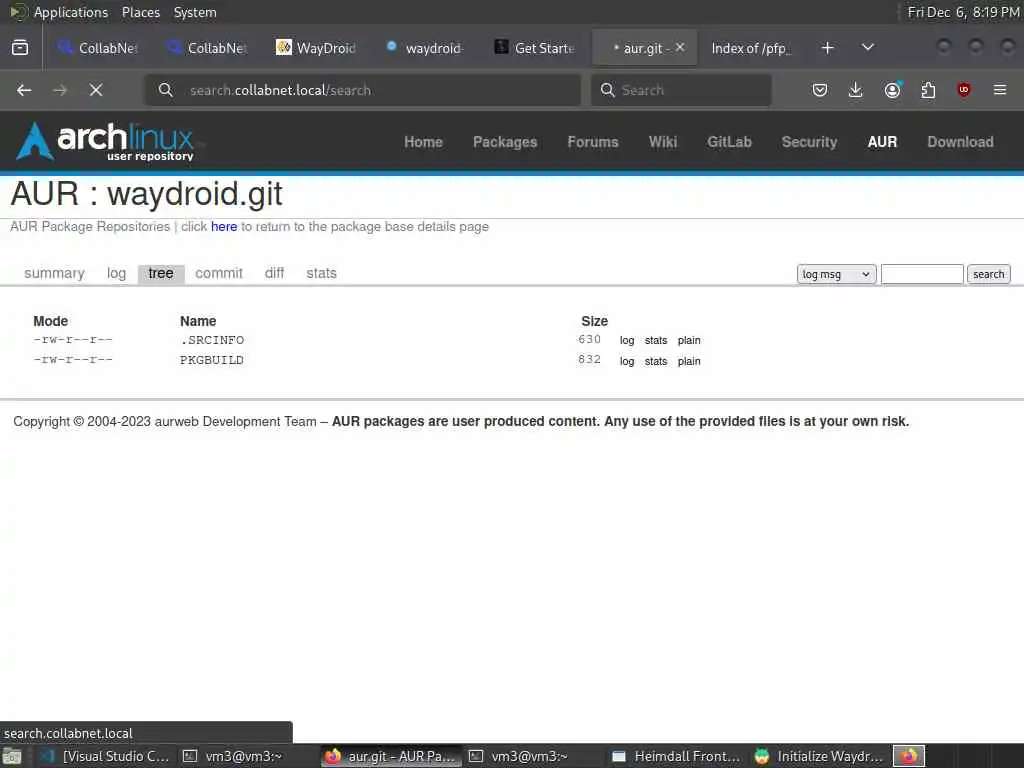Open the Security nav link
Viewport: 1024px width, 768px height.
coord(809,142)
